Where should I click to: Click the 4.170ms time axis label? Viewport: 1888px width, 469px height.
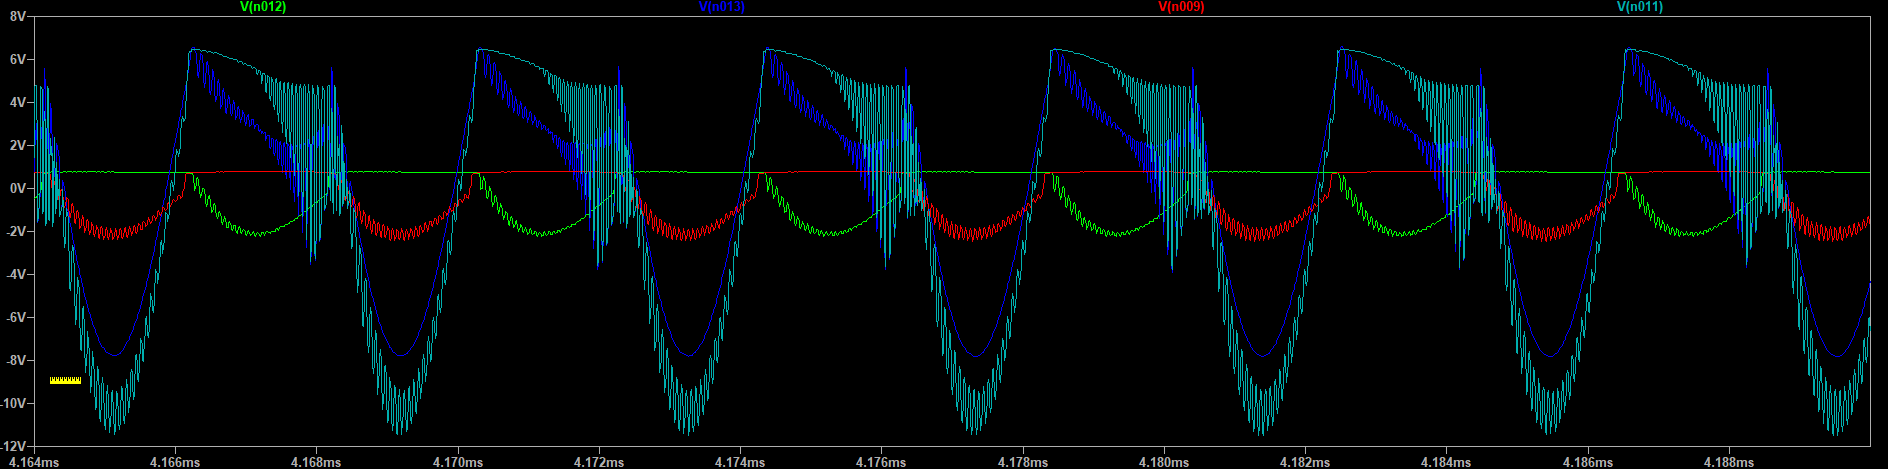pos(457,462)
